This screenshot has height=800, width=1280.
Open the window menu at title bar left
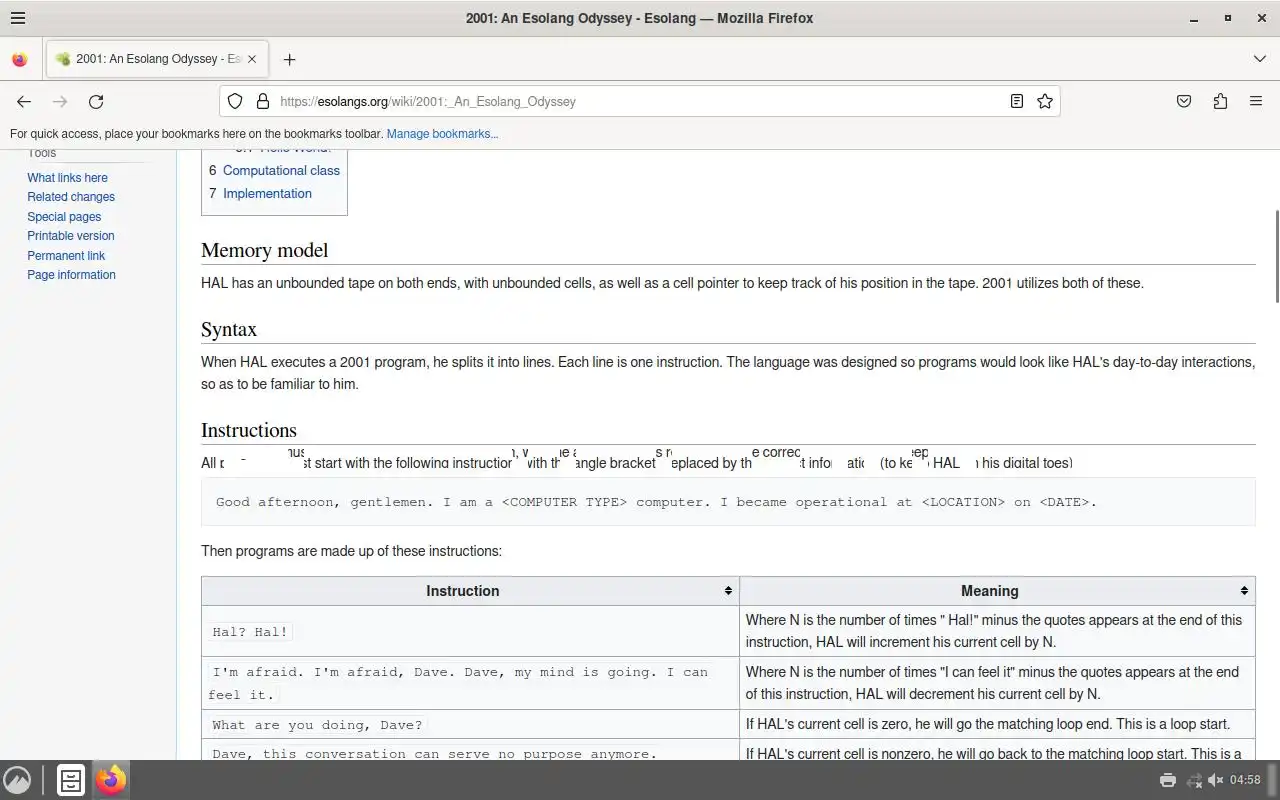pyautogui.click(x=18, y=18)
